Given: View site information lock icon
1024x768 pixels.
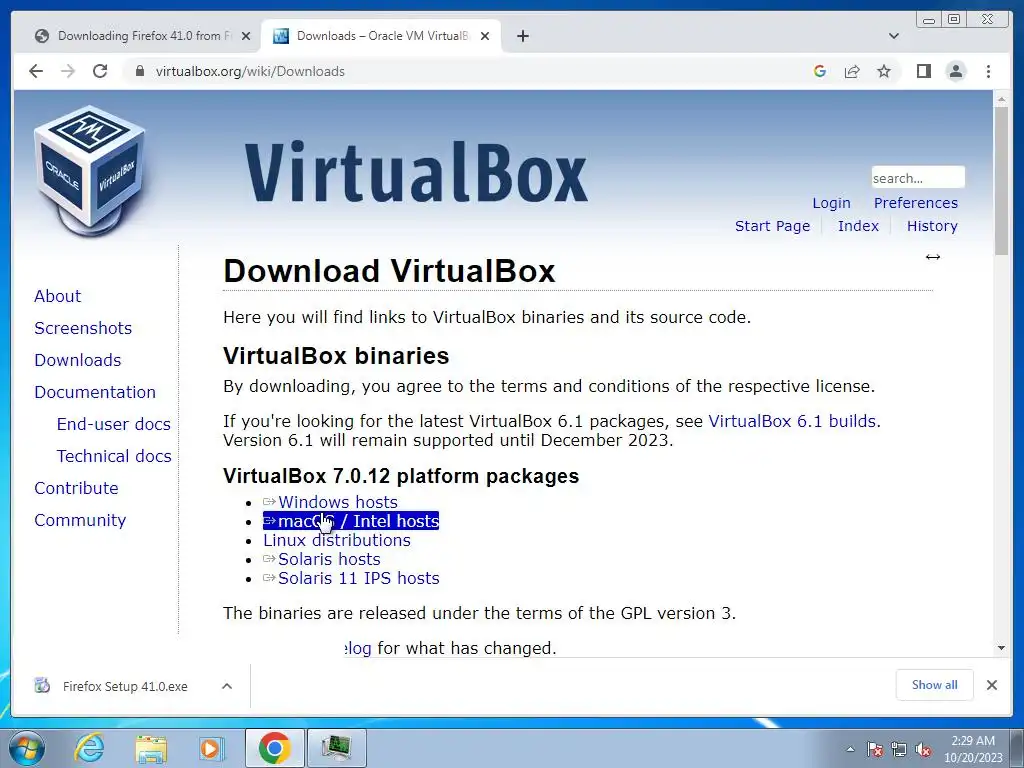Looking at the screenshot, I should click(x=139, y=71).
